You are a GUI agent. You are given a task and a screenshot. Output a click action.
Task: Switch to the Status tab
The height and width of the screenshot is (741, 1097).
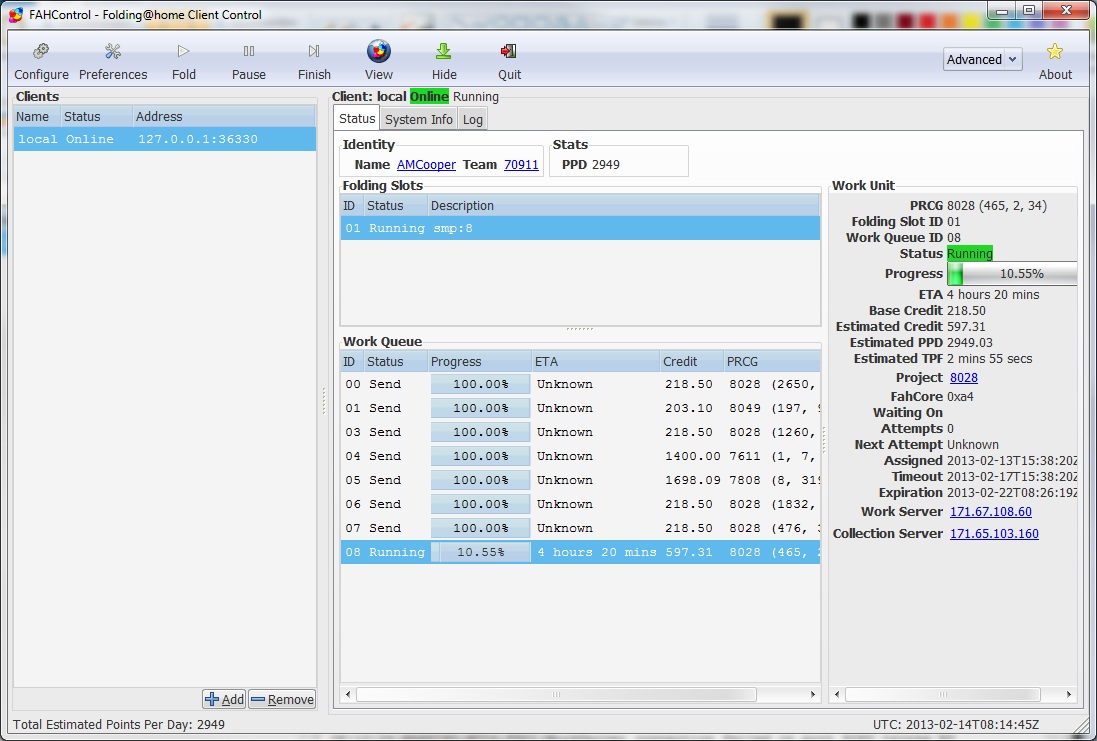pyautogui.click(x=357, y=119)
